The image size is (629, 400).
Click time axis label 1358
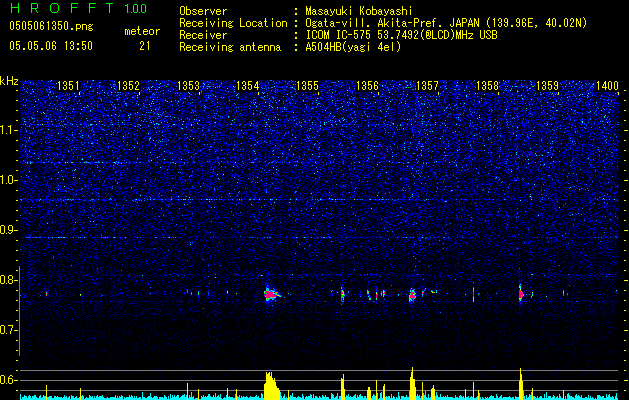coord(487,85)
